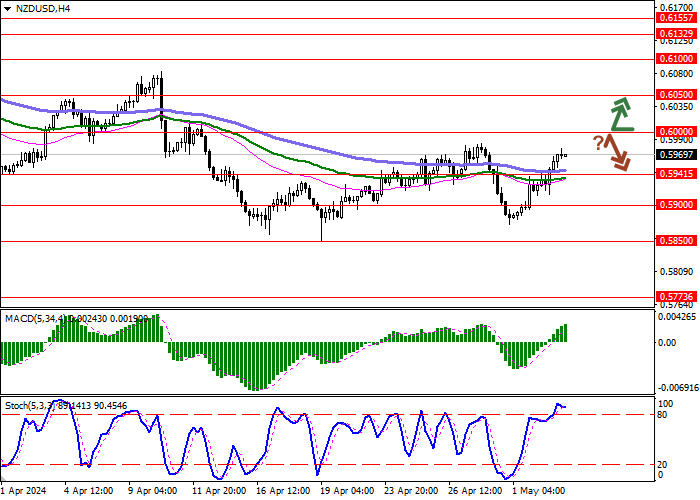Click the 0.60800 price axis value

[677, 74]
